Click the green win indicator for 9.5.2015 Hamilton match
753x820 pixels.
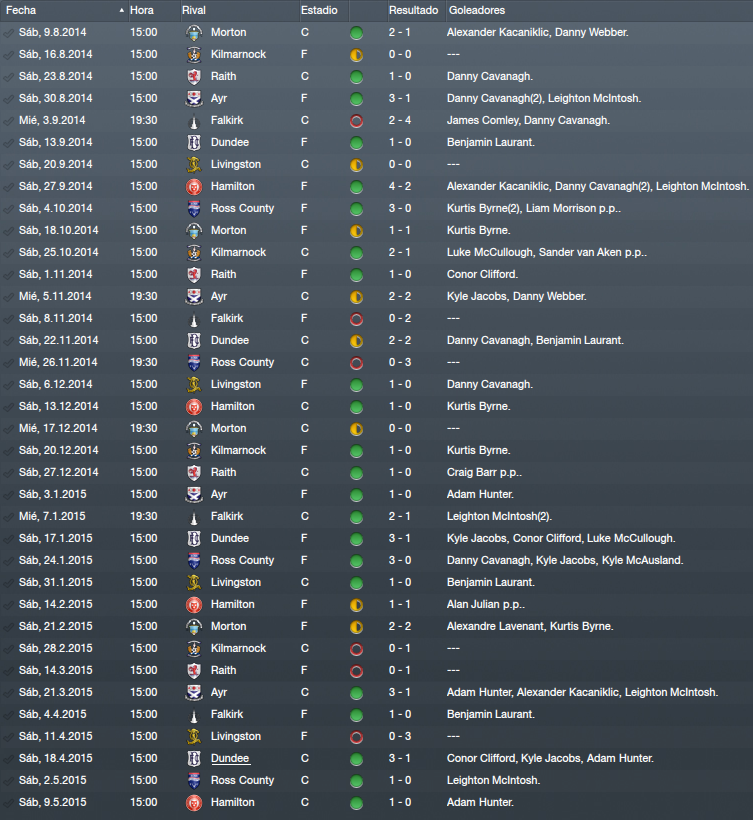[x=356, y=803]
